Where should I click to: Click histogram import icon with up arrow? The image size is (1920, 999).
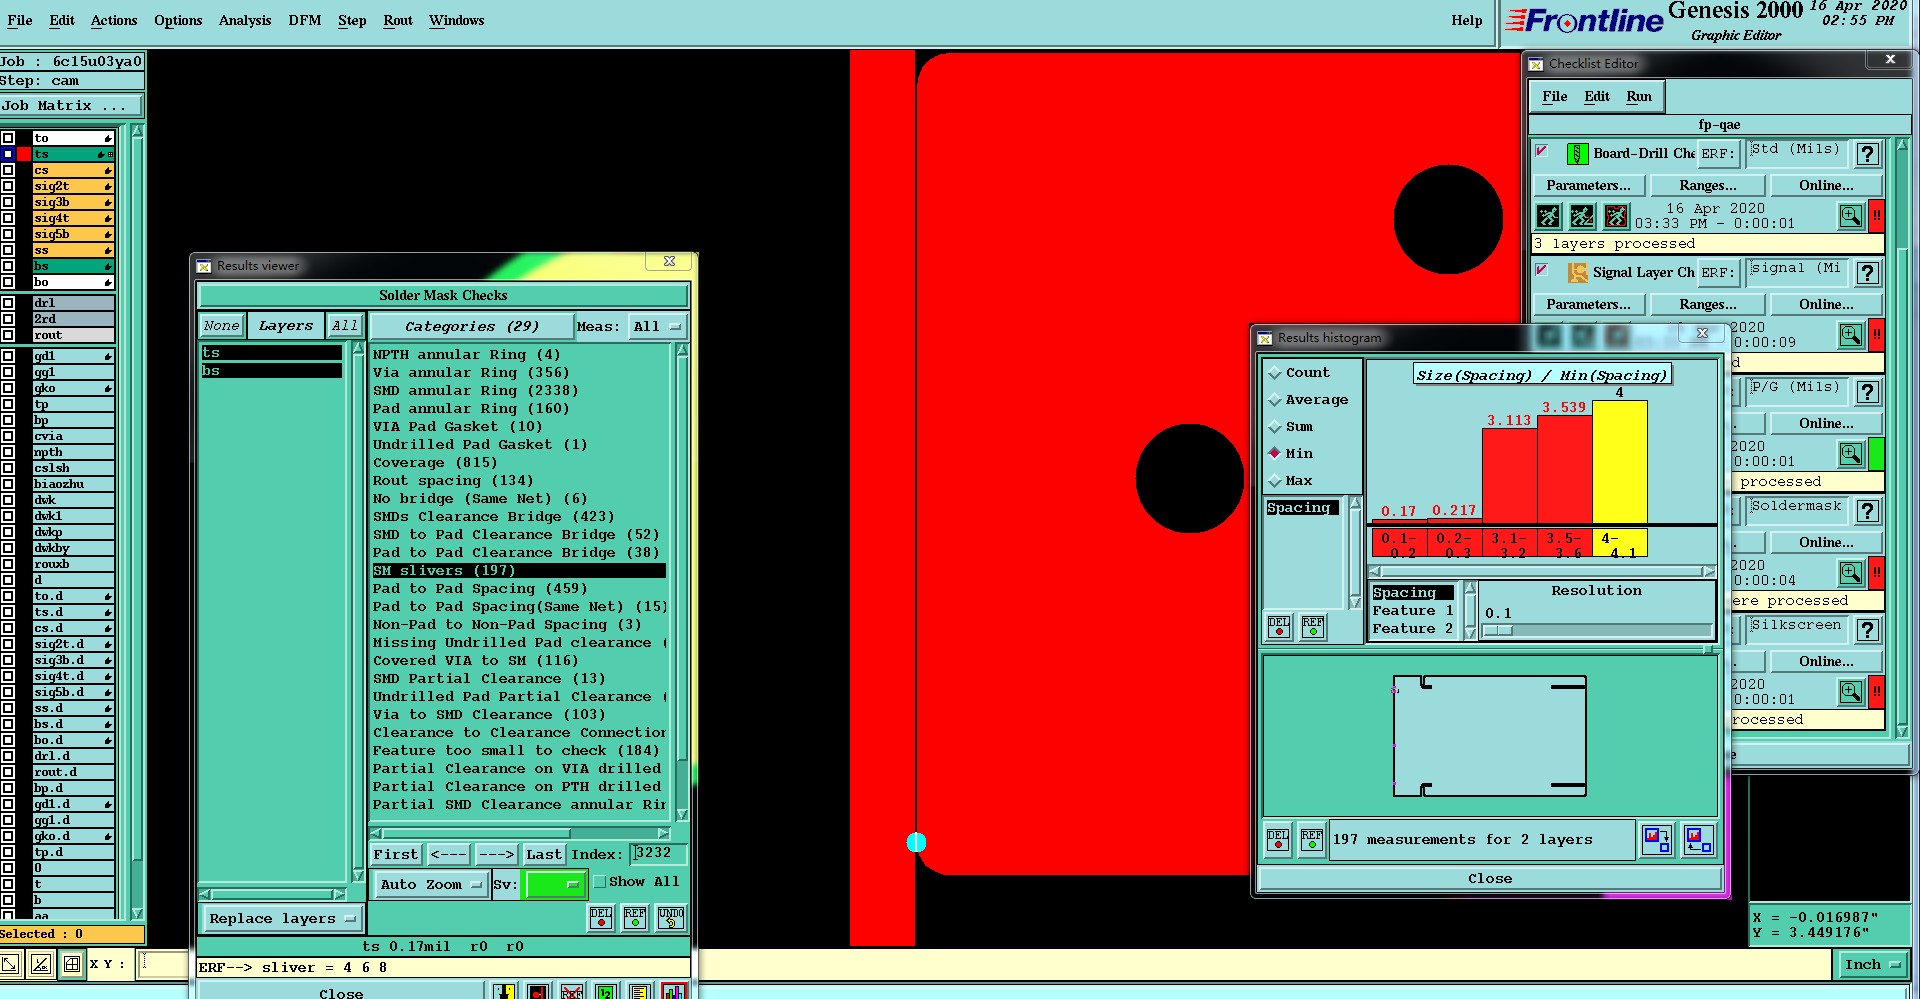(x=1698, y=840)
